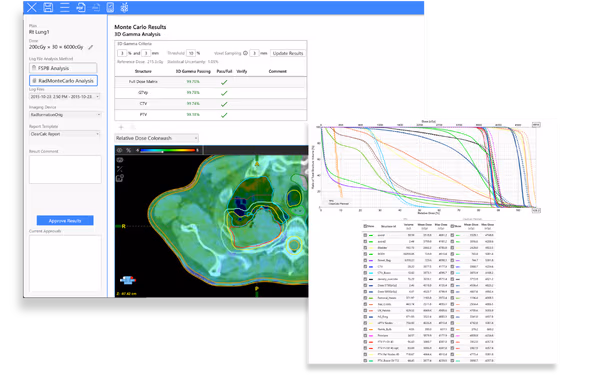Adjust the colorwash range slider
This screenshot has height=376, width=600.
[x=163, y=152]
